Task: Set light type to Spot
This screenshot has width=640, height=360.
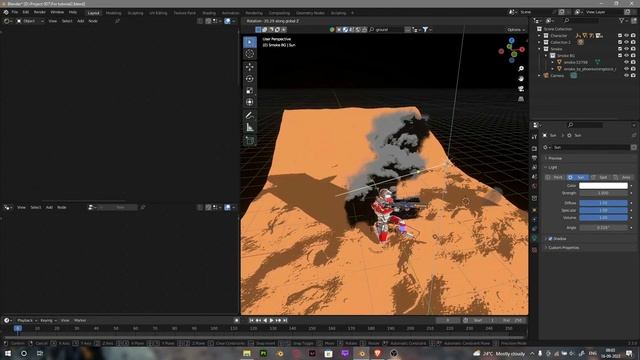Action: pyautogui.click(x=601, y=177)
